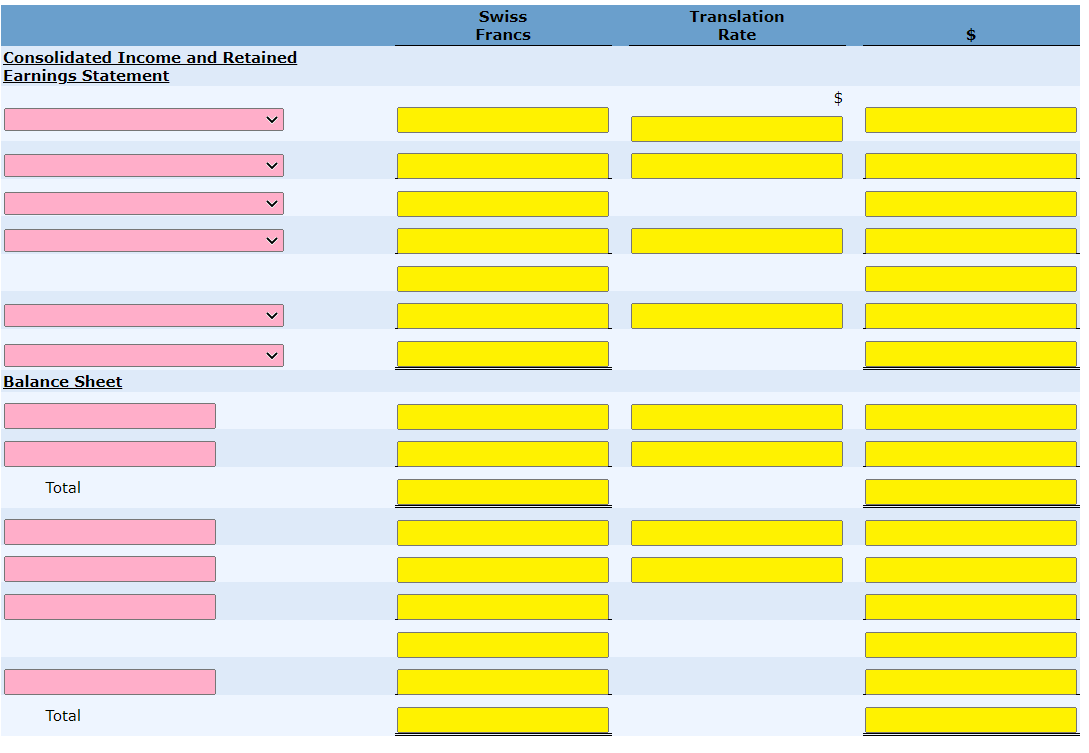
Task: Click Swiss Francs field in second Balance Sheet row
Action: pos(503,454)
